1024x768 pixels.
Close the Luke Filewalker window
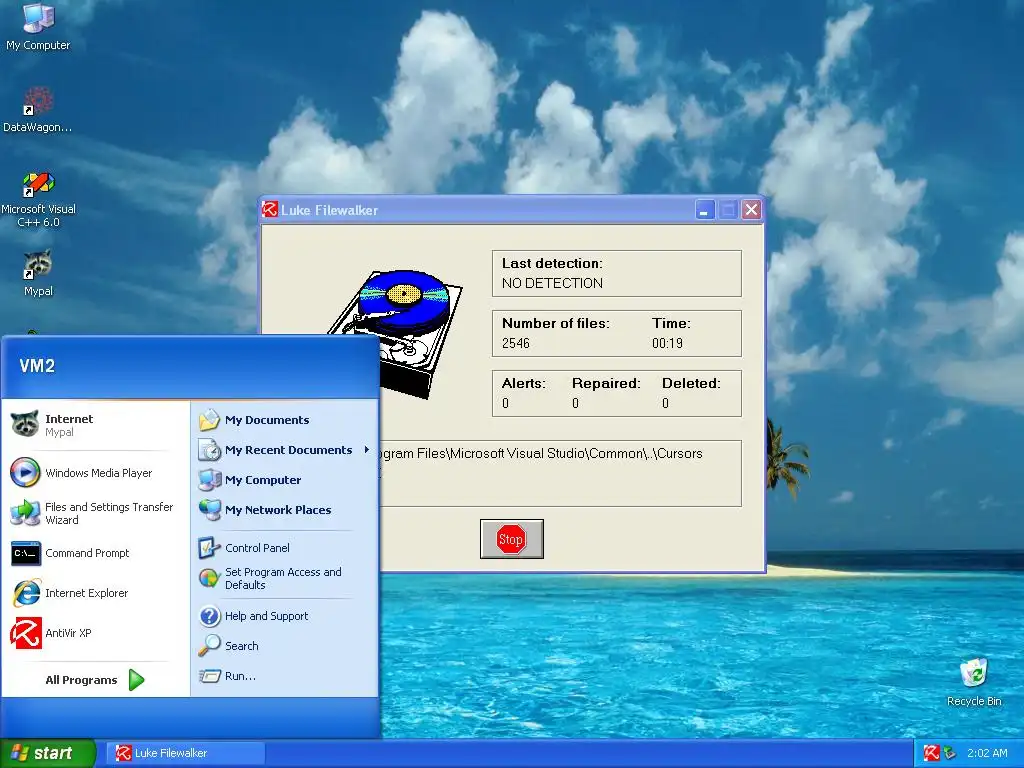752,210
